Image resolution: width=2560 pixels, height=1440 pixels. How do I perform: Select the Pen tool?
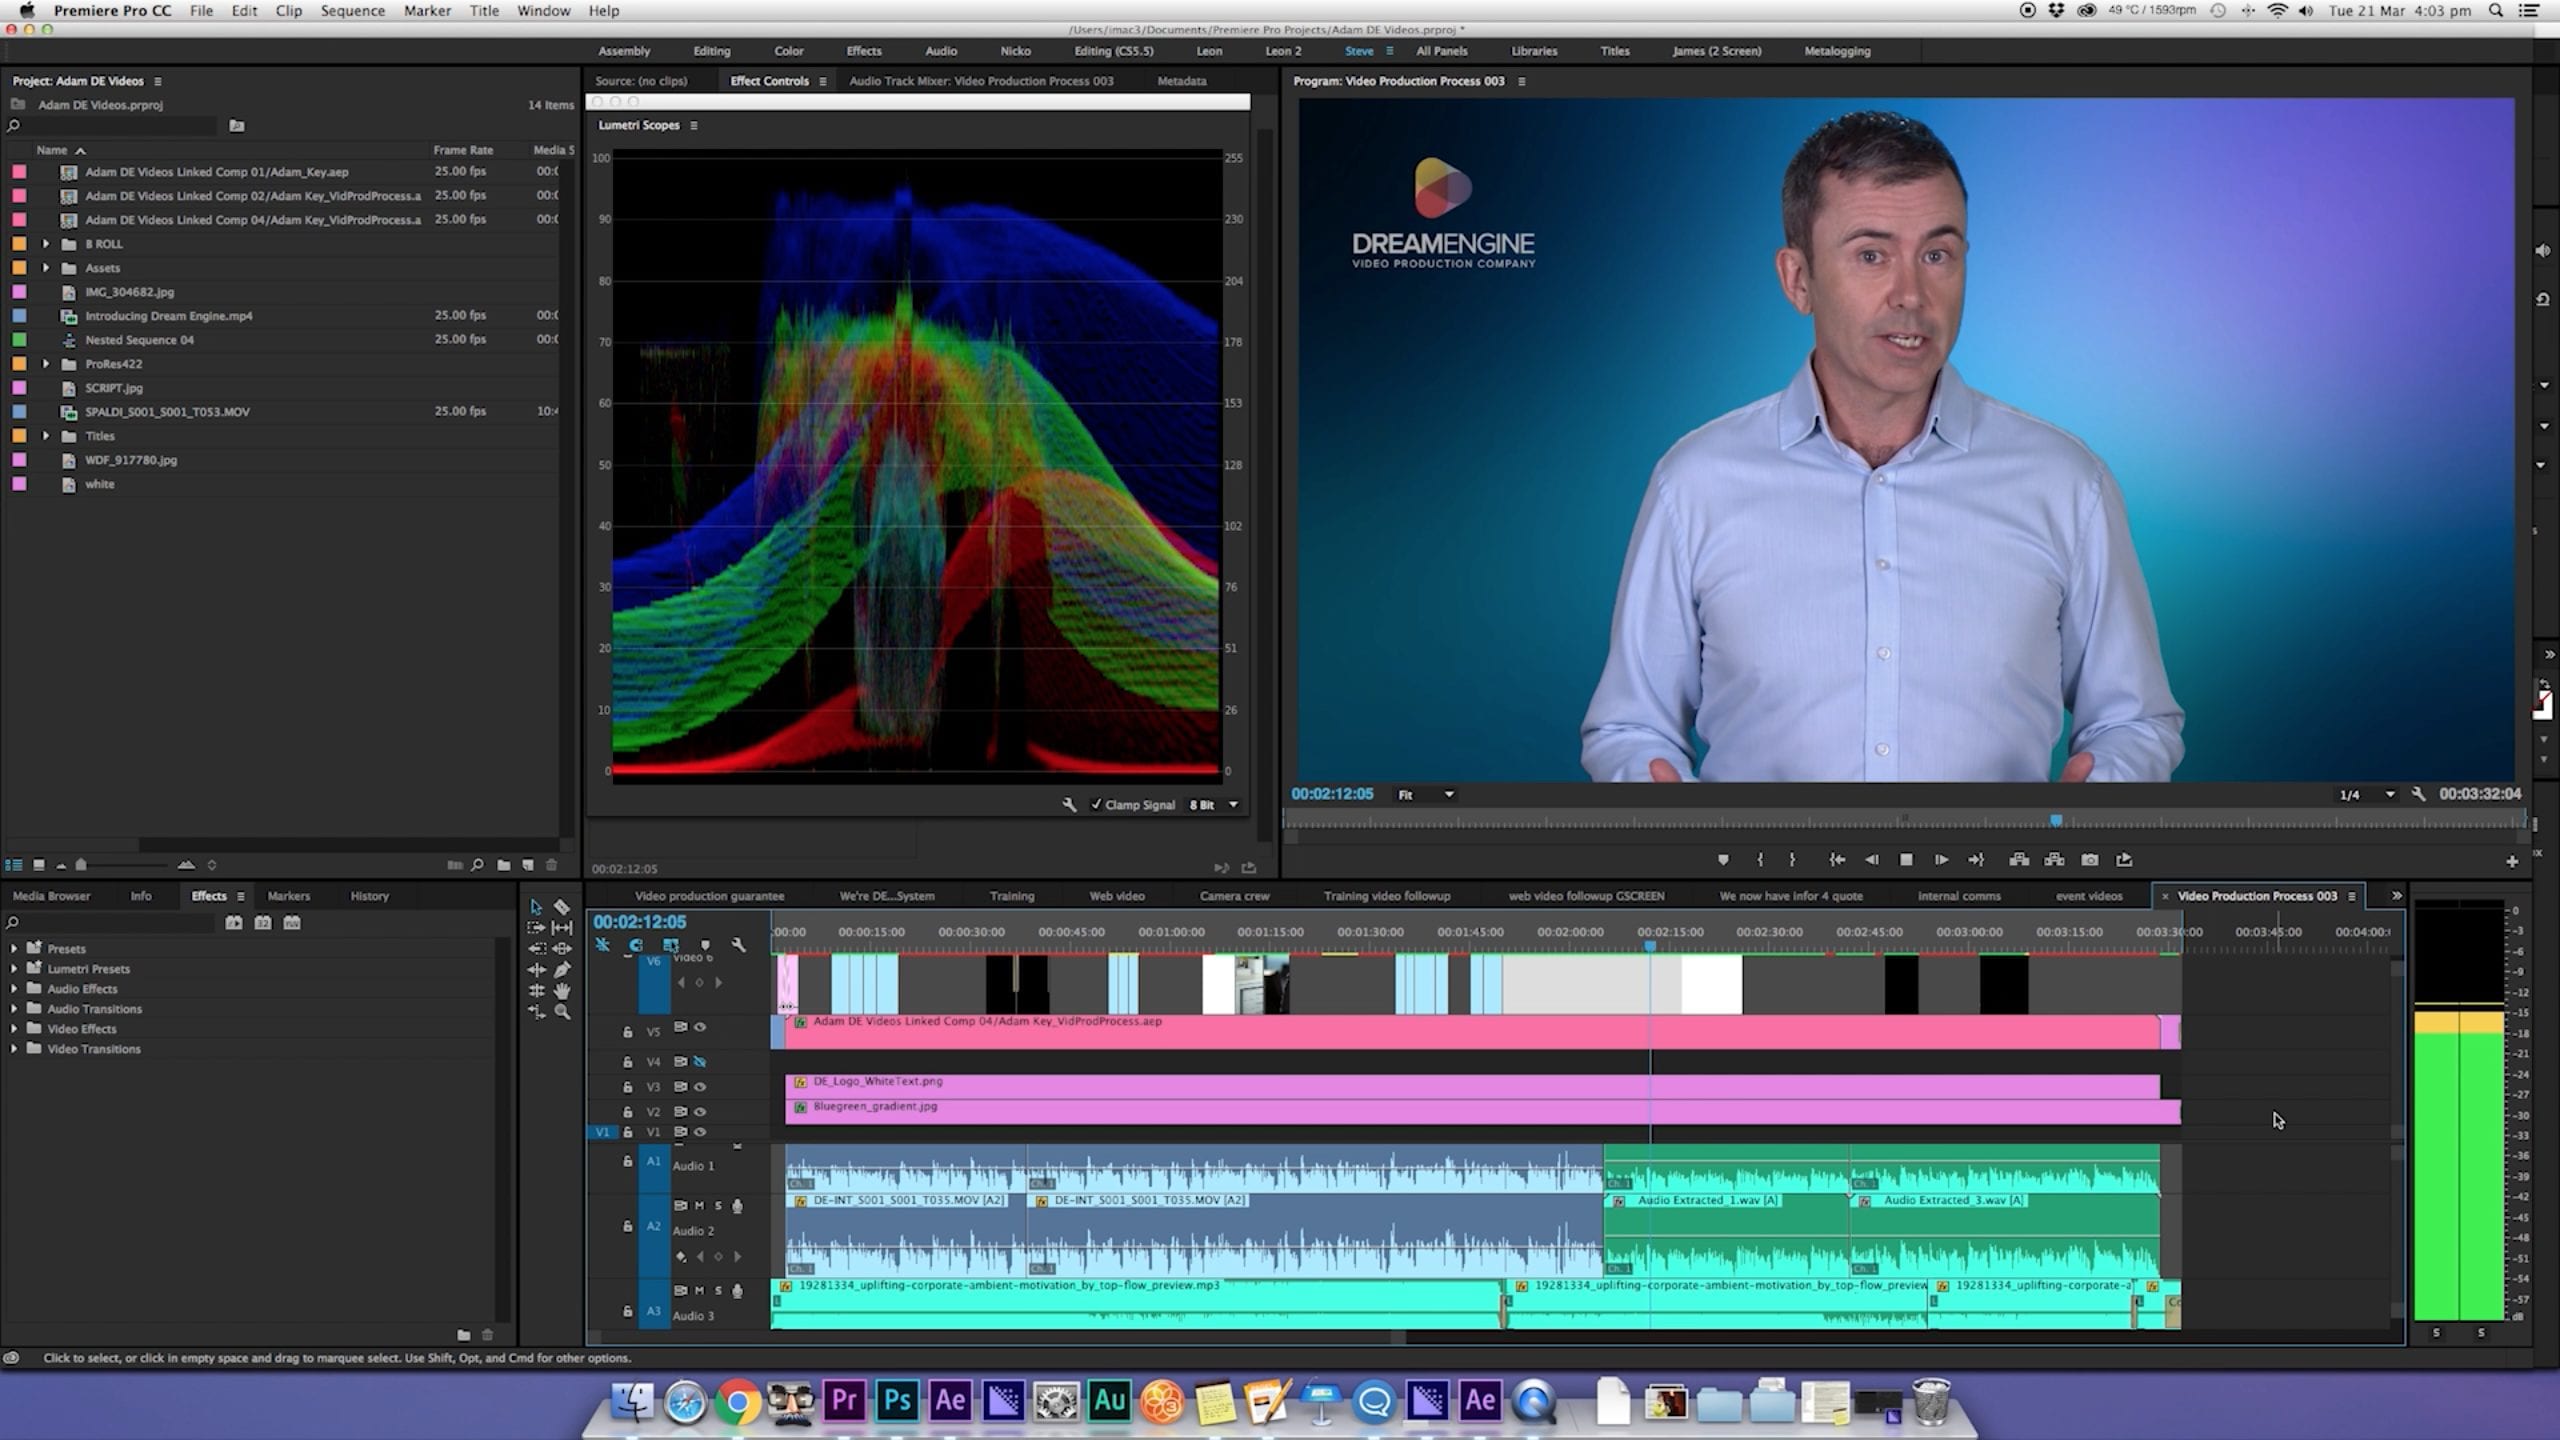[x=562, y=969]
